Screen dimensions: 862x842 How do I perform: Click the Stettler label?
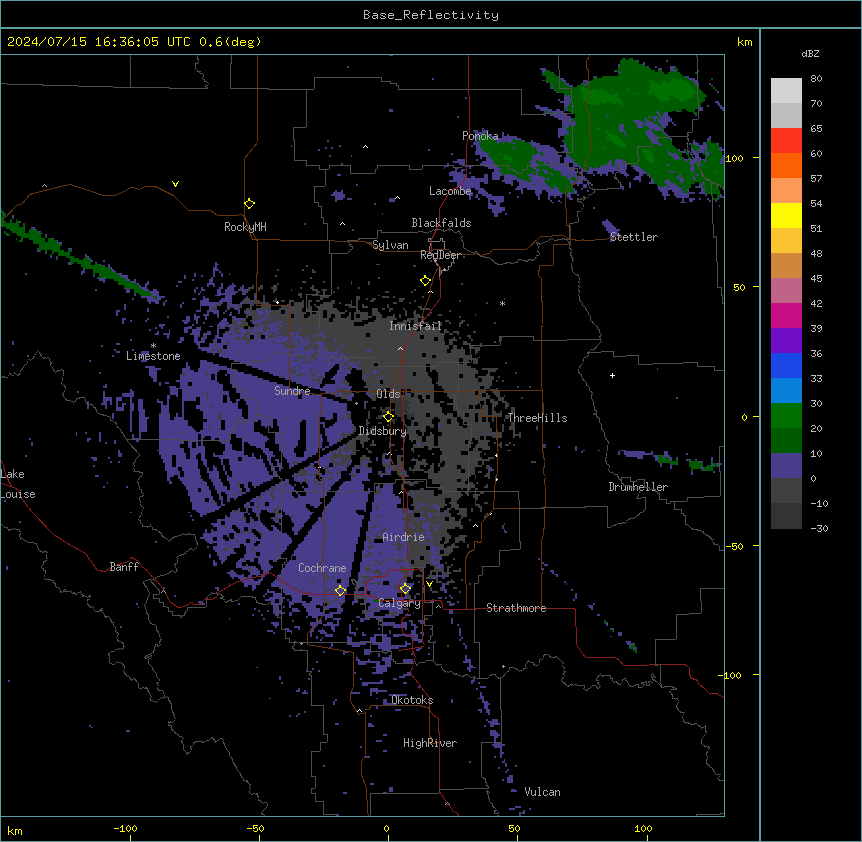[634, 237]
